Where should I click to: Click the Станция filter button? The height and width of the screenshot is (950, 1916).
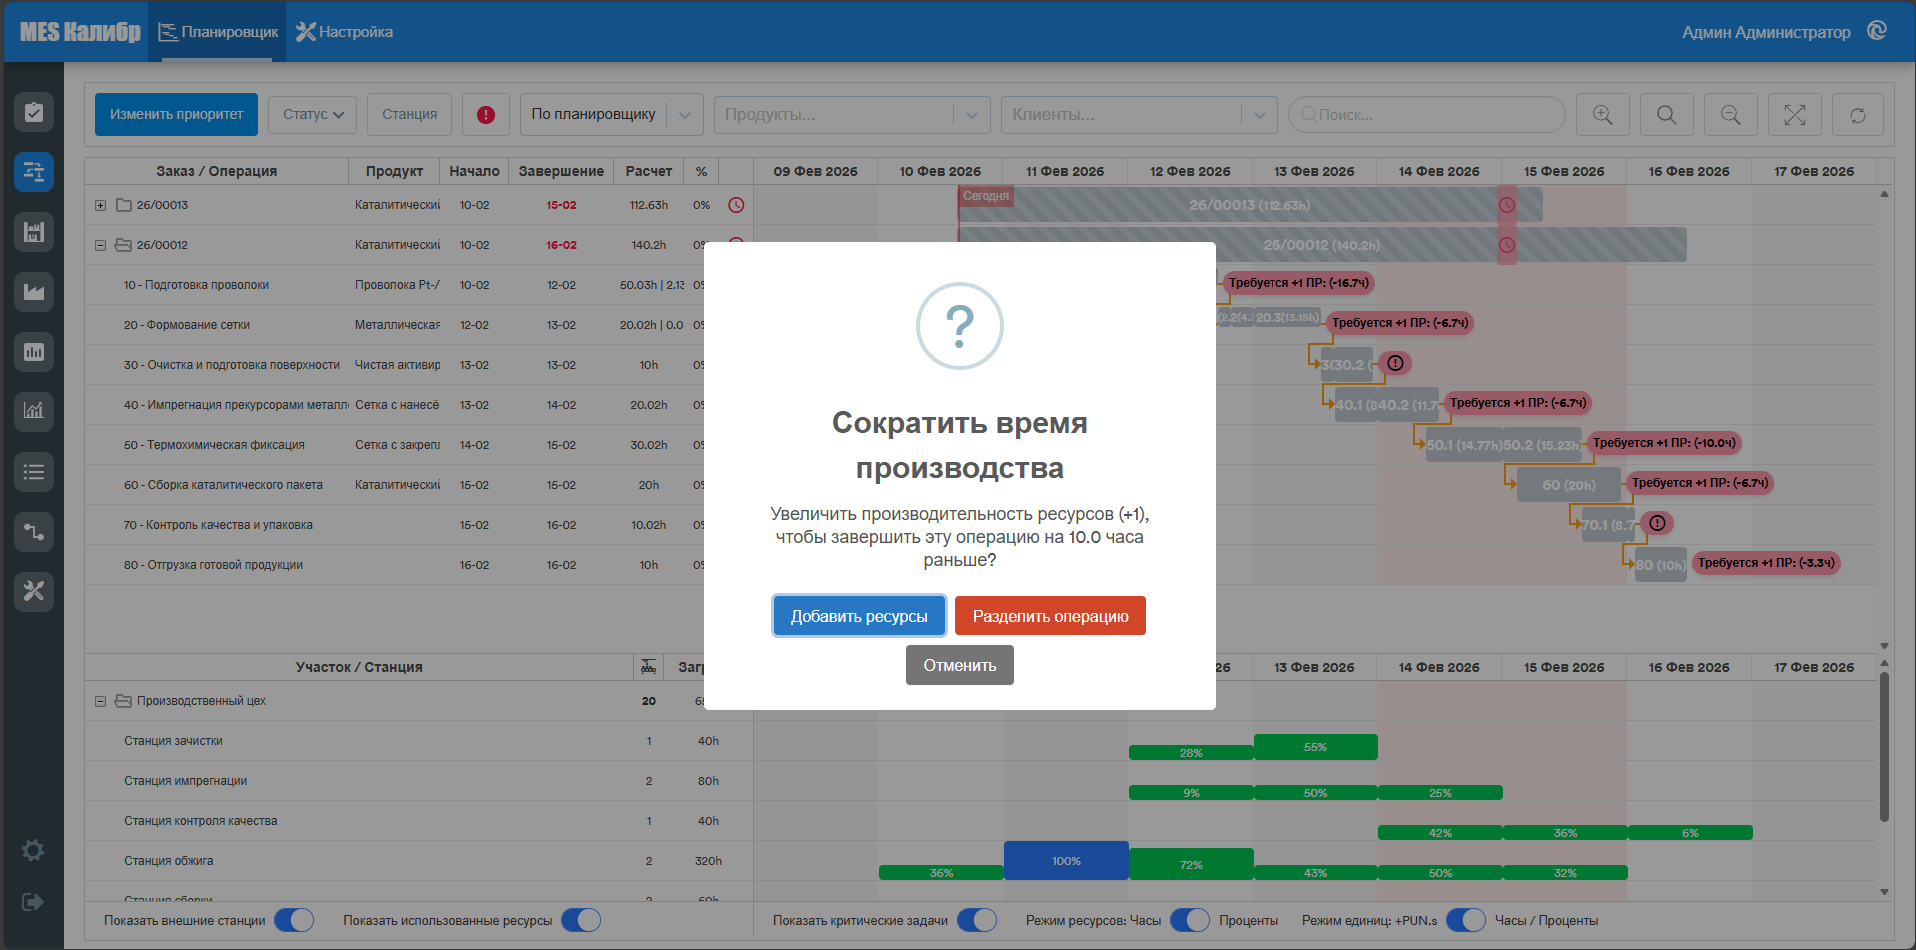click(x=409, y=114)
